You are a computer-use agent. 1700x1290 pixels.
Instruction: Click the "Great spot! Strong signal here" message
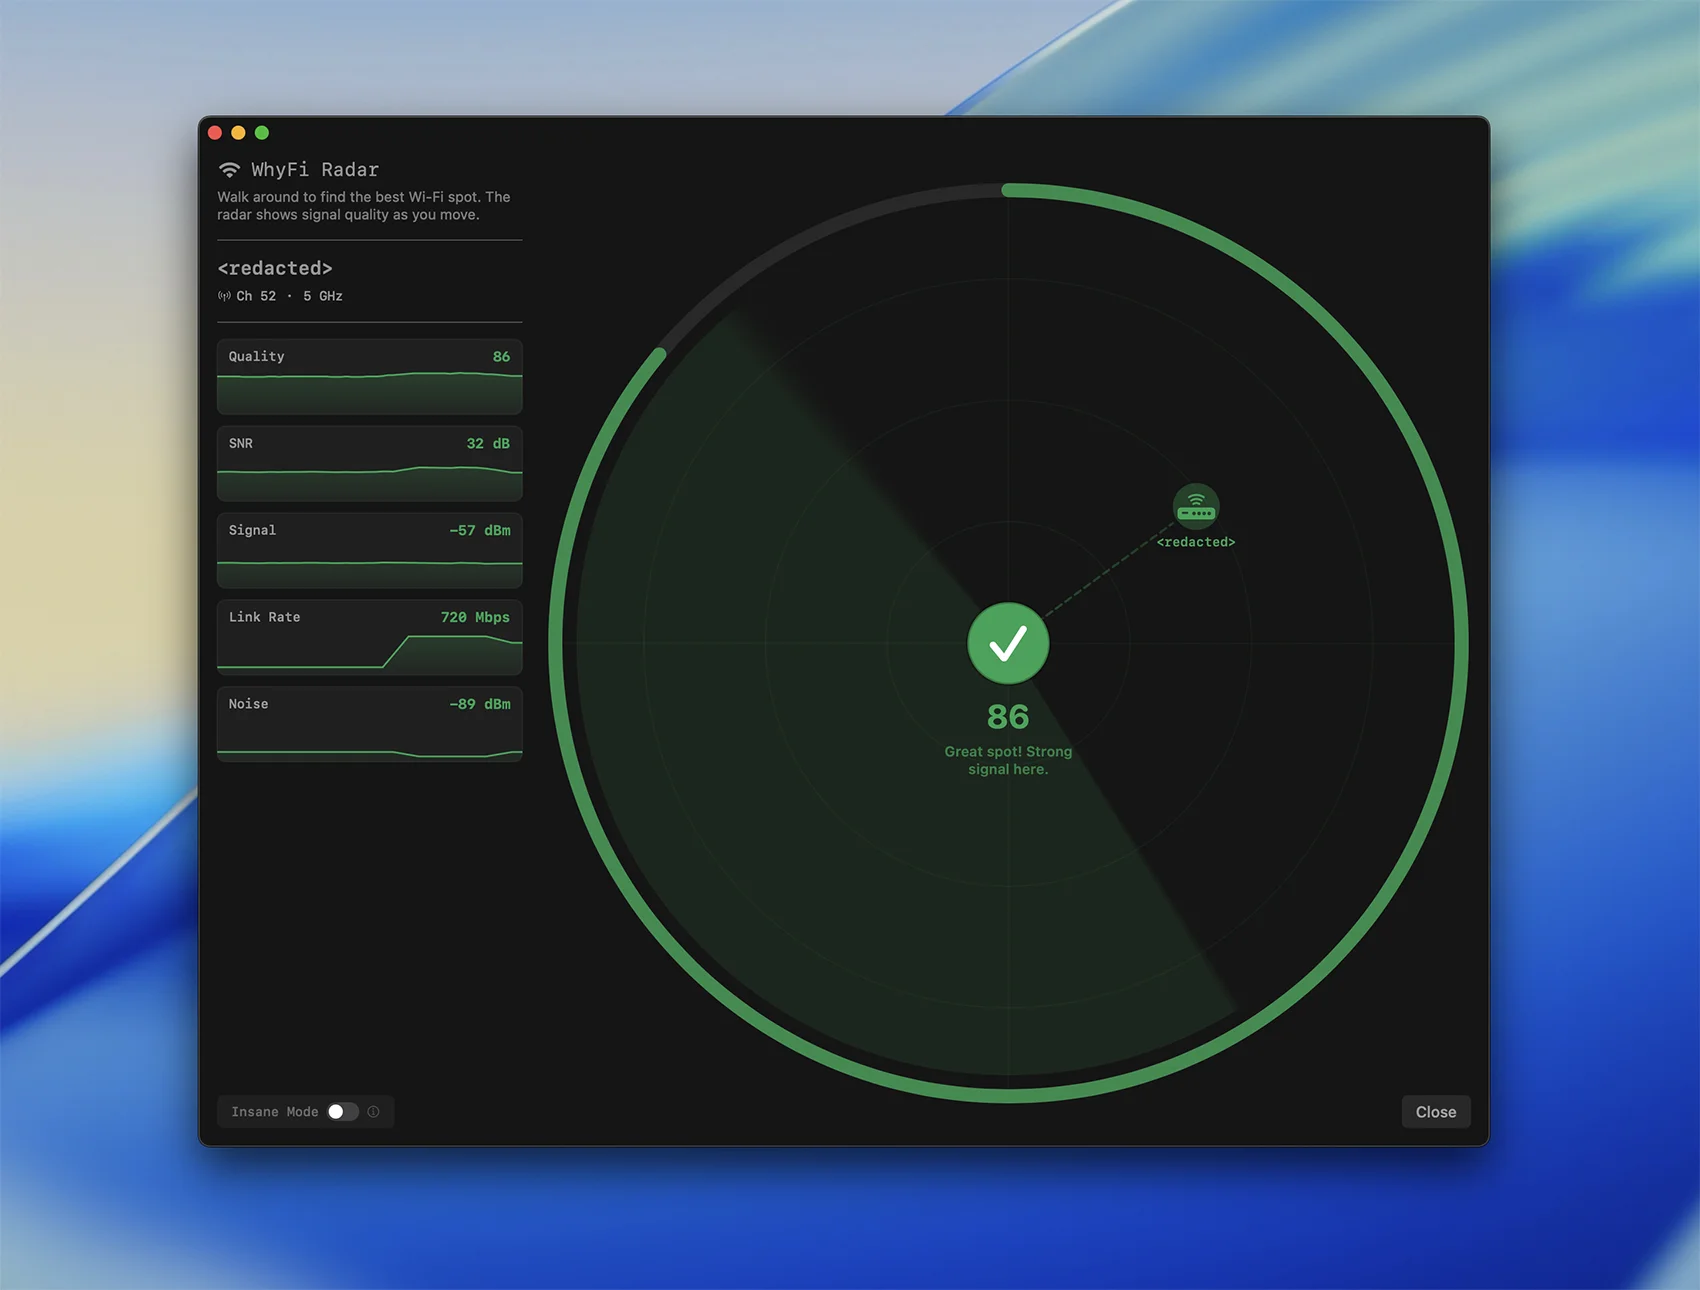click(1008, 760)
